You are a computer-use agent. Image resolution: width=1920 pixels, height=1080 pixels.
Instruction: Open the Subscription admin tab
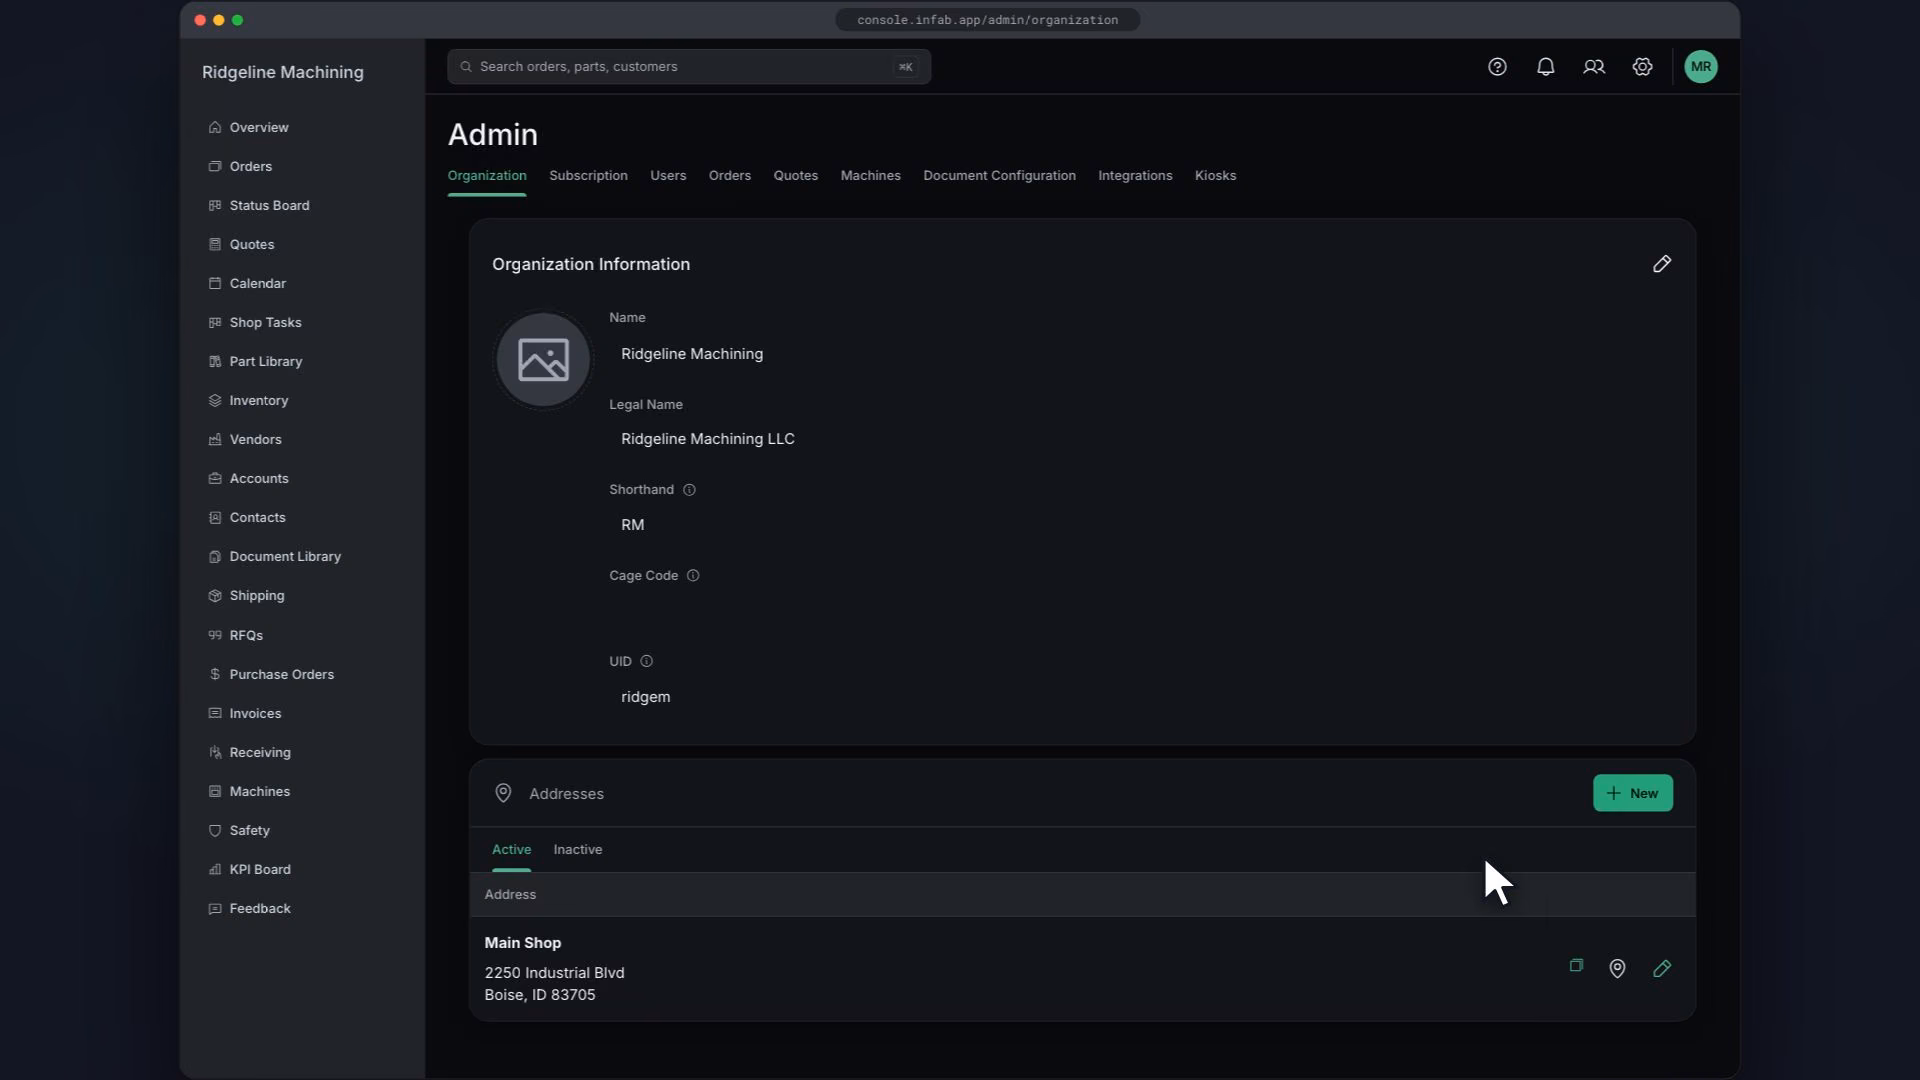click(x=588, y=175)
